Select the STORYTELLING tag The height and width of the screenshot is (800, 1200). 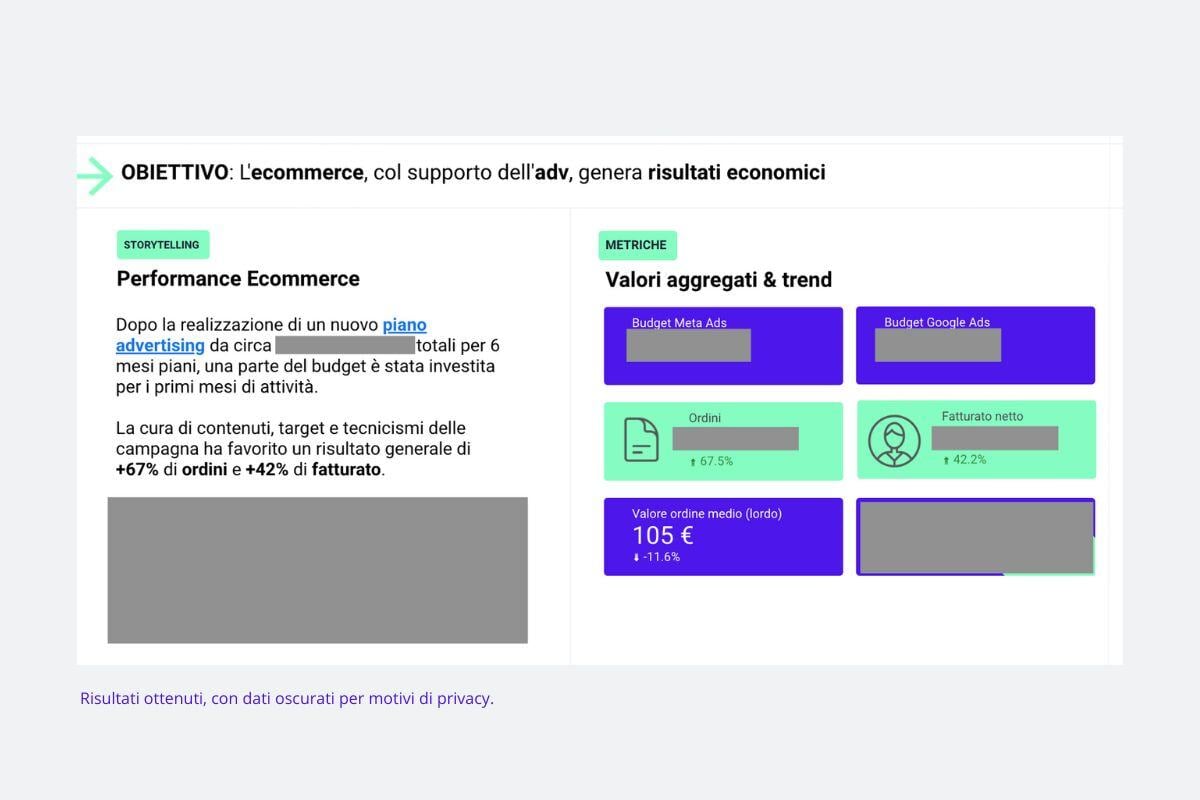coord(163,245)
